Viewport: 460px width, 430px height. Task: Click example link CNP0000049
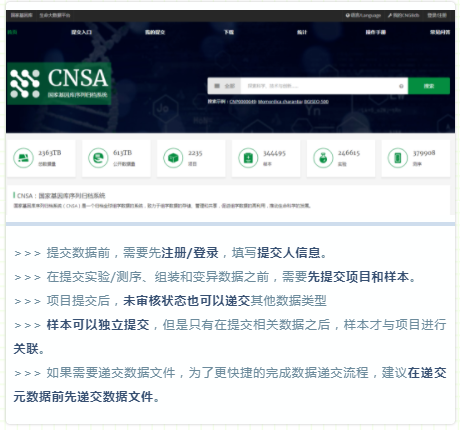(x=243, y=102)
